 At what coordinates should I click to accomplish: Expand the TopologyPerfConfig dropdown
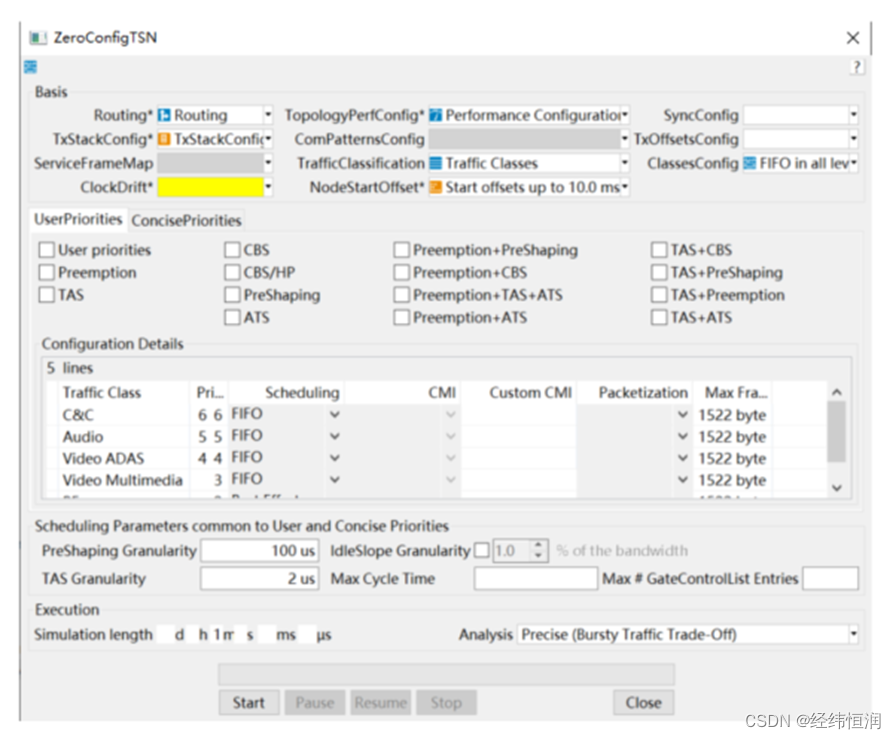click(x=625, y=115)
